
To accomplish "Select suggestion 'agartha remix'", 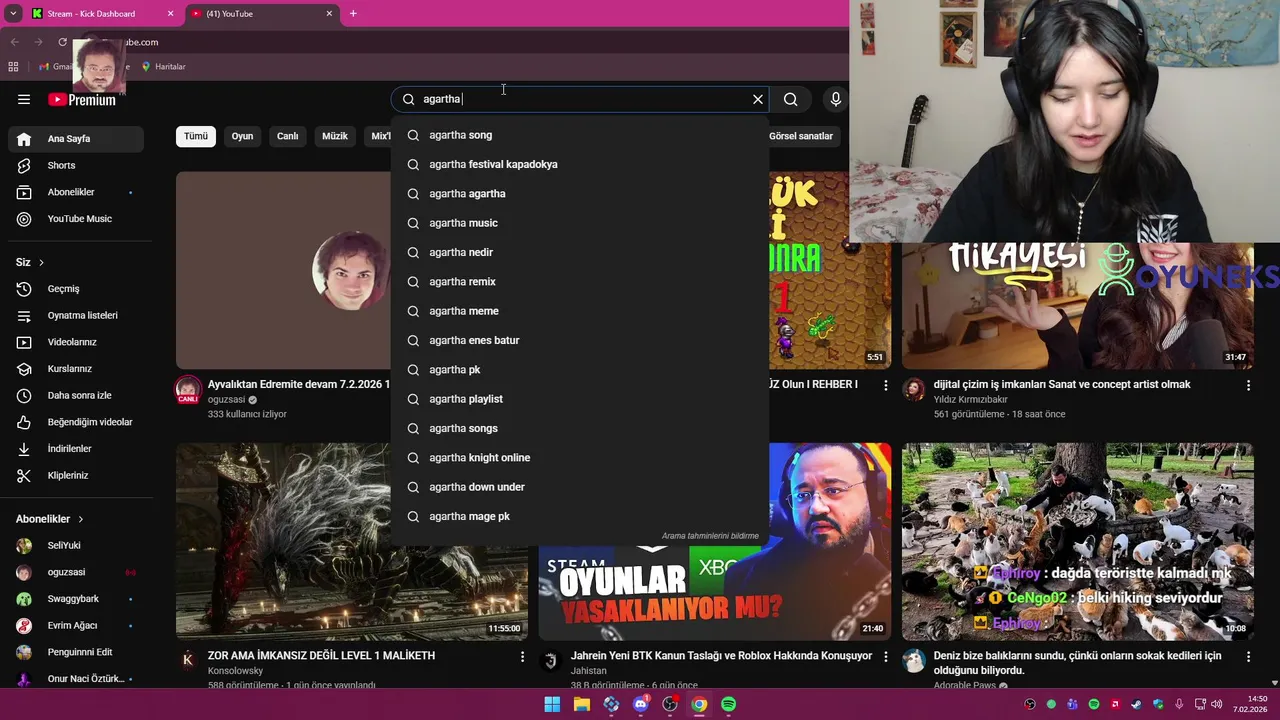I will pos(580,282).
